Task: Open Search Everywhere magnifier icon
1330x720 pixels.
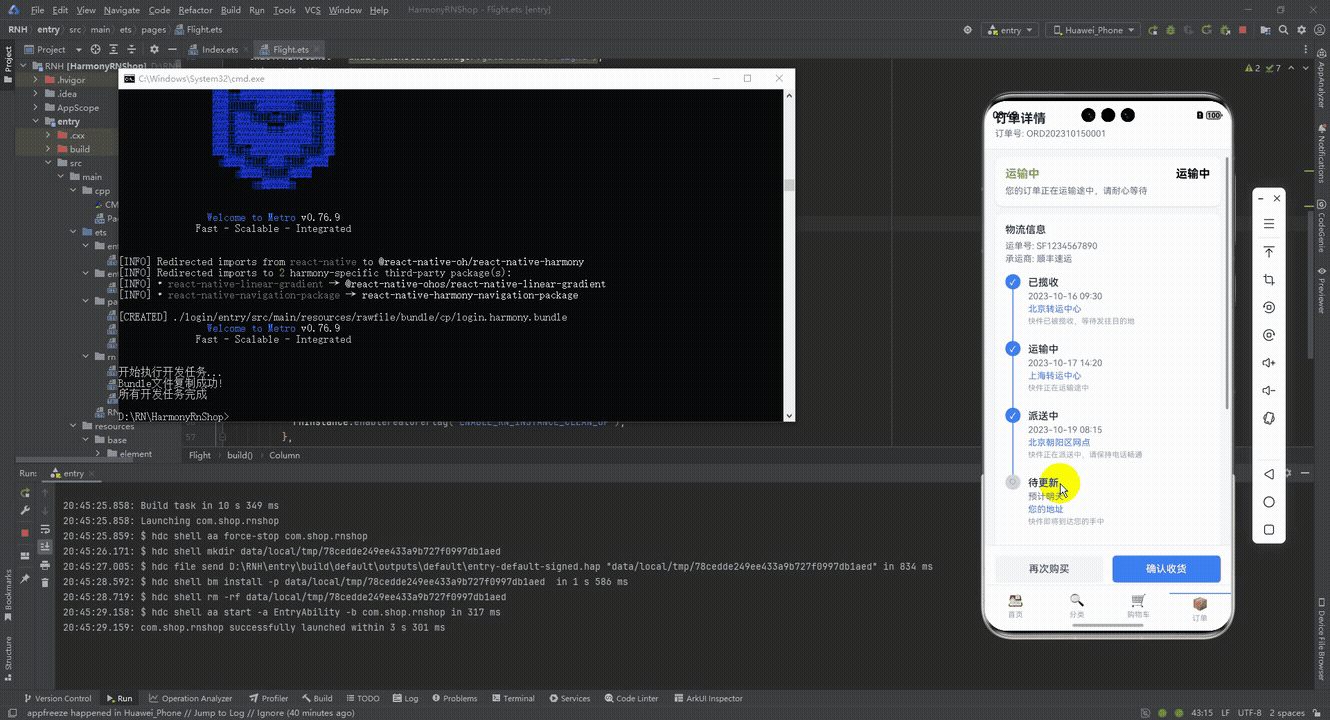Action: [1283, 30]
